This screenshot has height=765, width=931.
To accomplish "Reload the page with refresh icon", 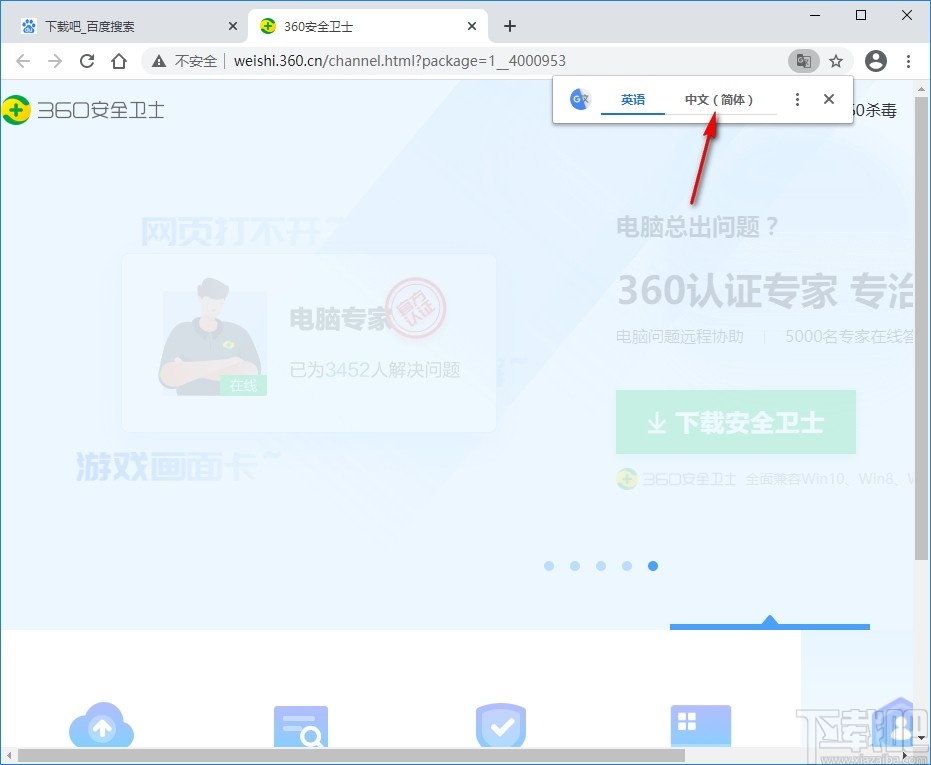I will click(x=87, y=61).
